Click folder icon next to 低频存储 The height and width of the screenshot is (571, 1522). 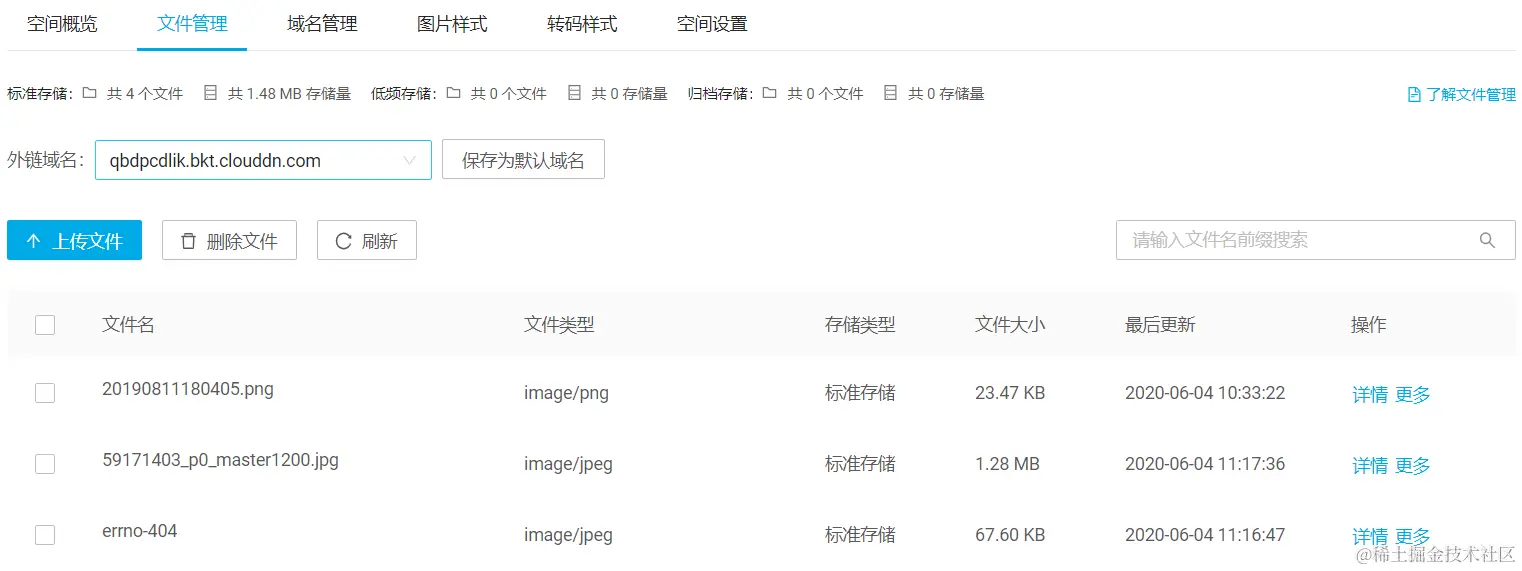[454, 93]
